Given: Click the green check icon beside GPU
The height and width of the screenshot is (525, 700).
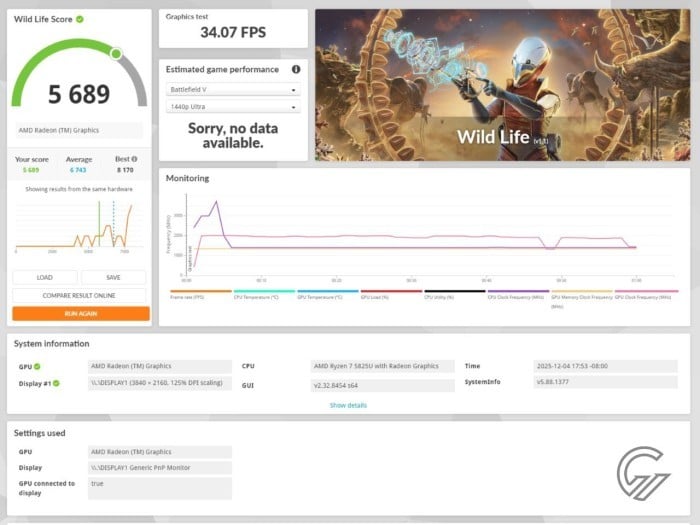Looking at the screenshot, I should 37,367.
